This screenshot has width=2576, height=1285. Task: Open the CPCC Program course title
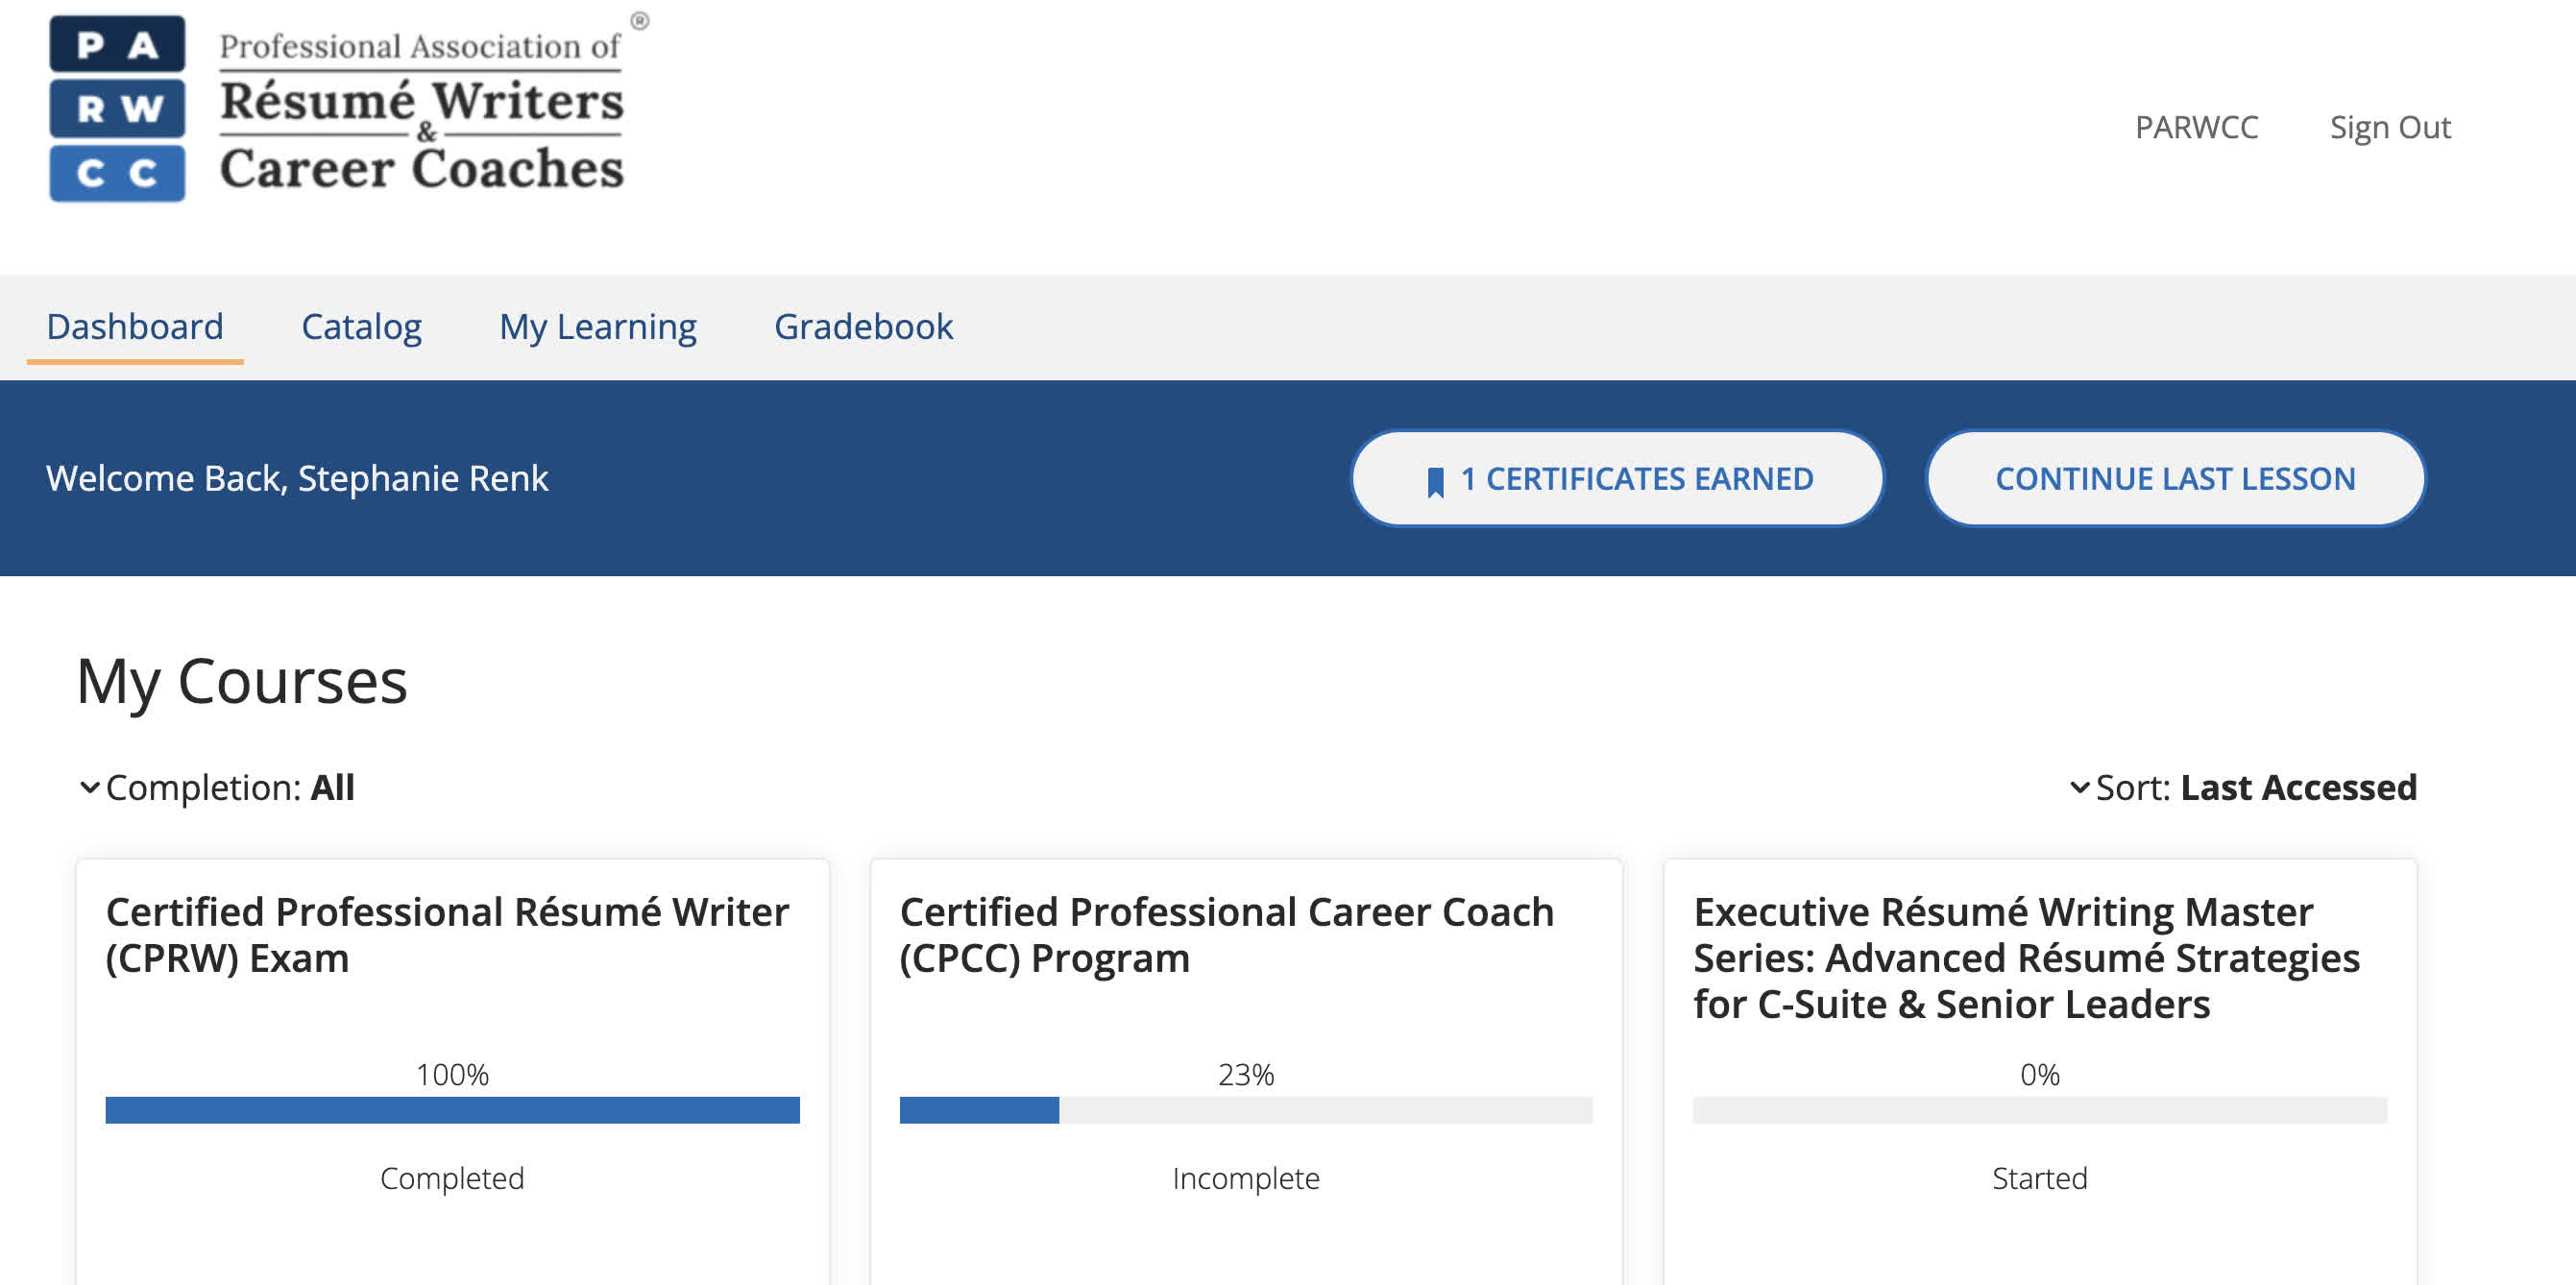[x=1226, y=934]
